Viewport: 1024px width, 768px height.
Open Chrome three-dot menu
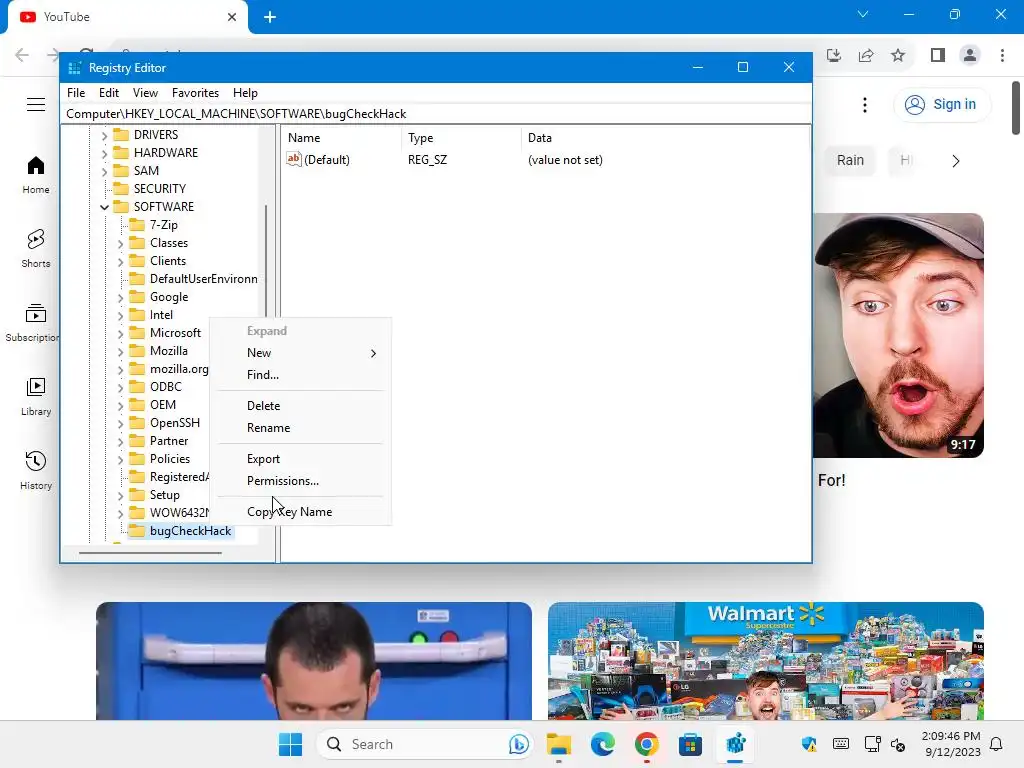coord(1002,56)
